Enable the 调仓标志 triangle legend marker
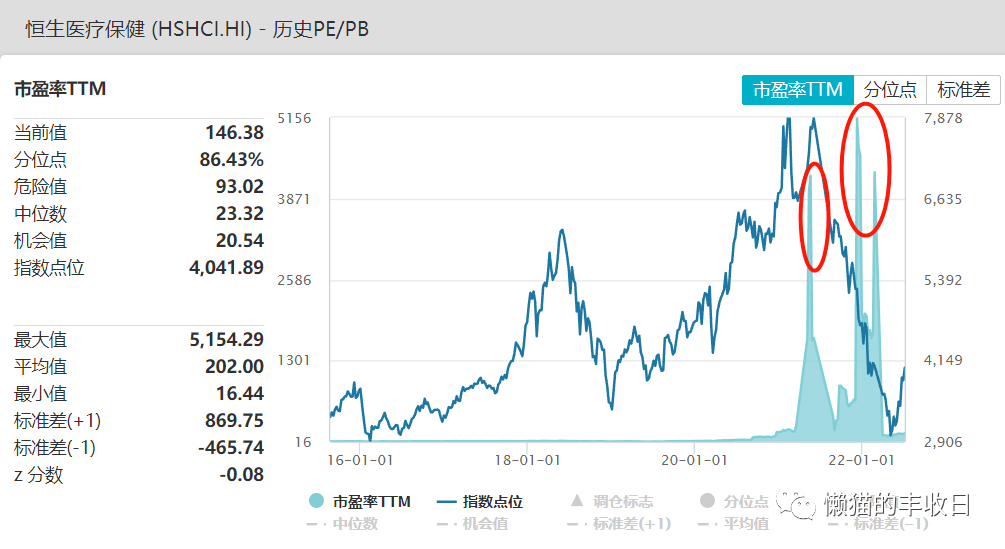Image resolution: width=1005 pixels, height=549 pixels. [611, 502]
